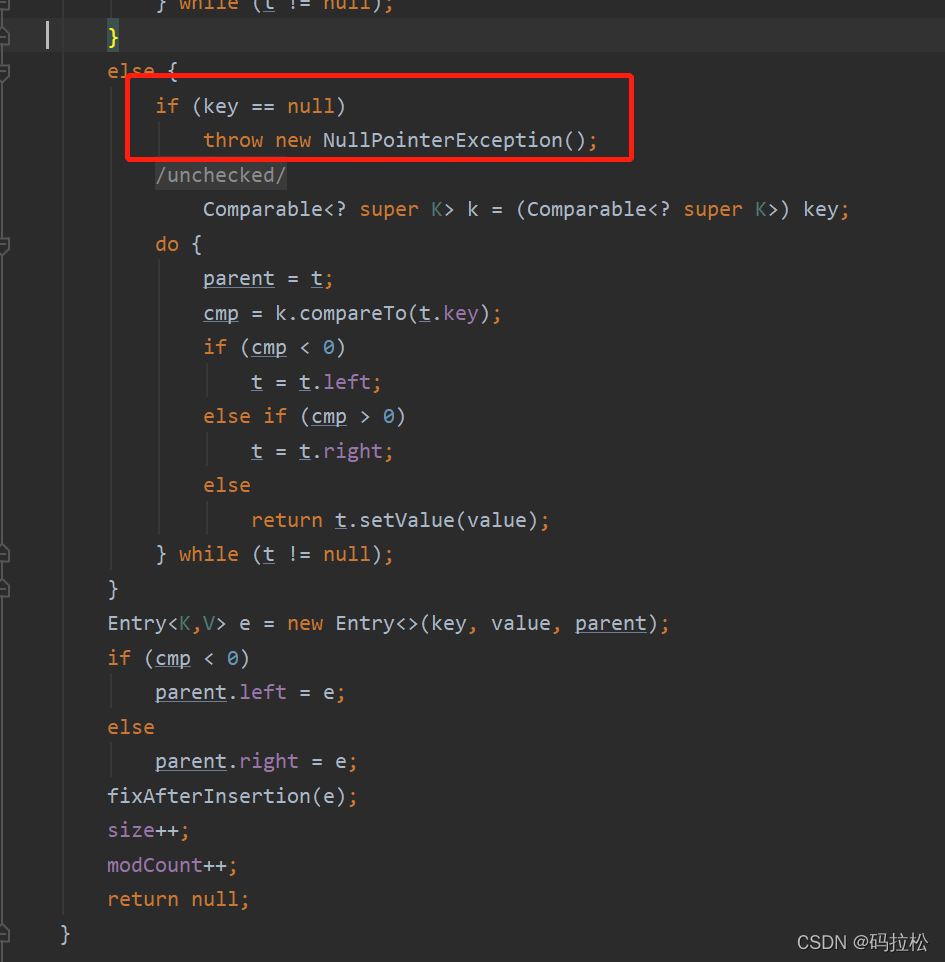Click 'if (key == null)' line
The image size is (945, 962).
250,107
